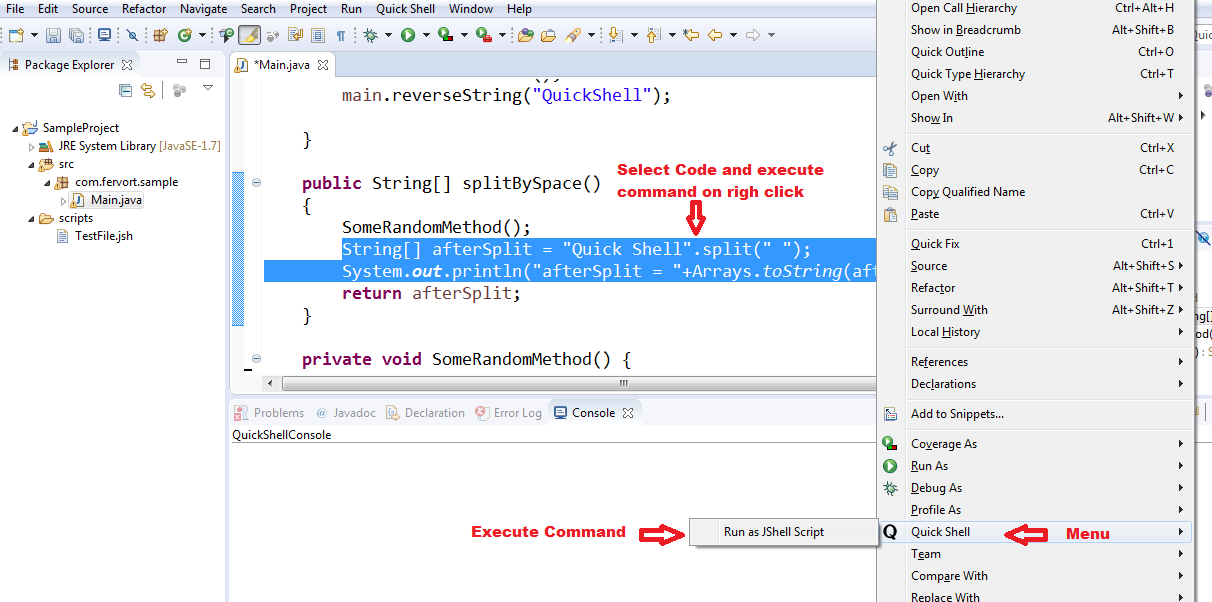Click the Previous Annotation up-arrow icon
The image size is (1212, 602).
click(x=653, y=35)
